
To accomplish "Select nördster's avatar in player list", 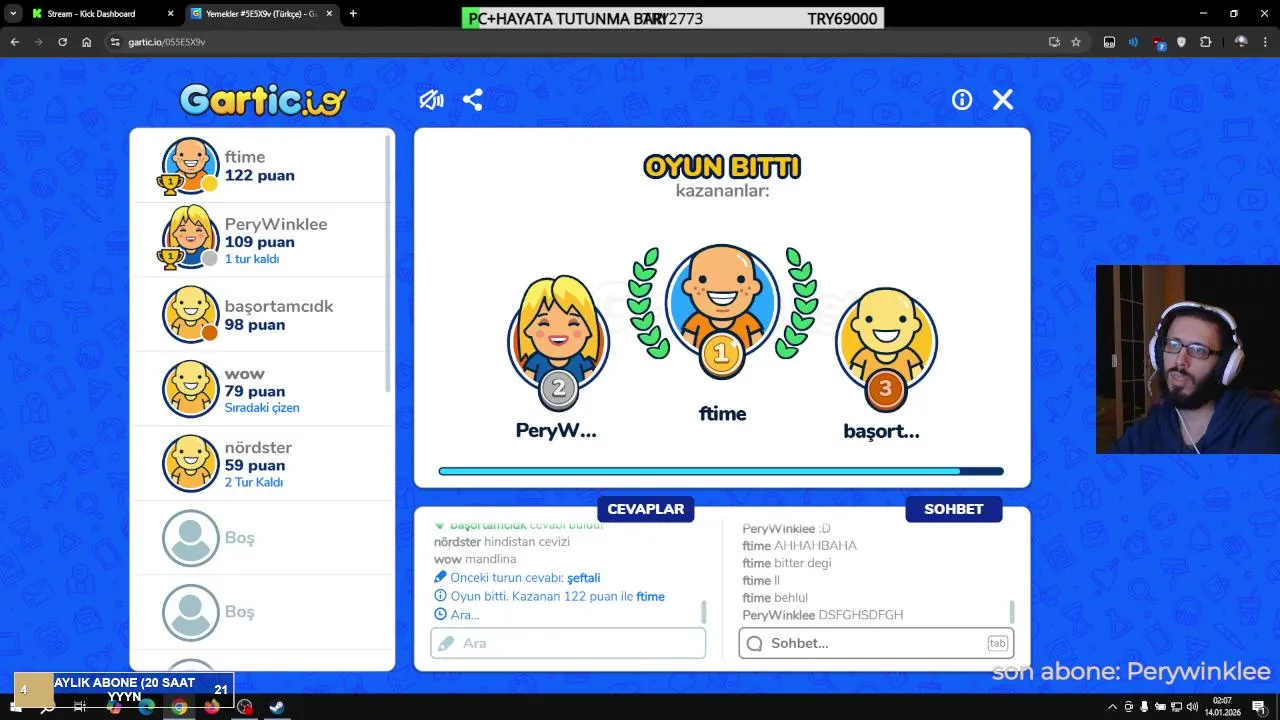I will coord(190,462).
